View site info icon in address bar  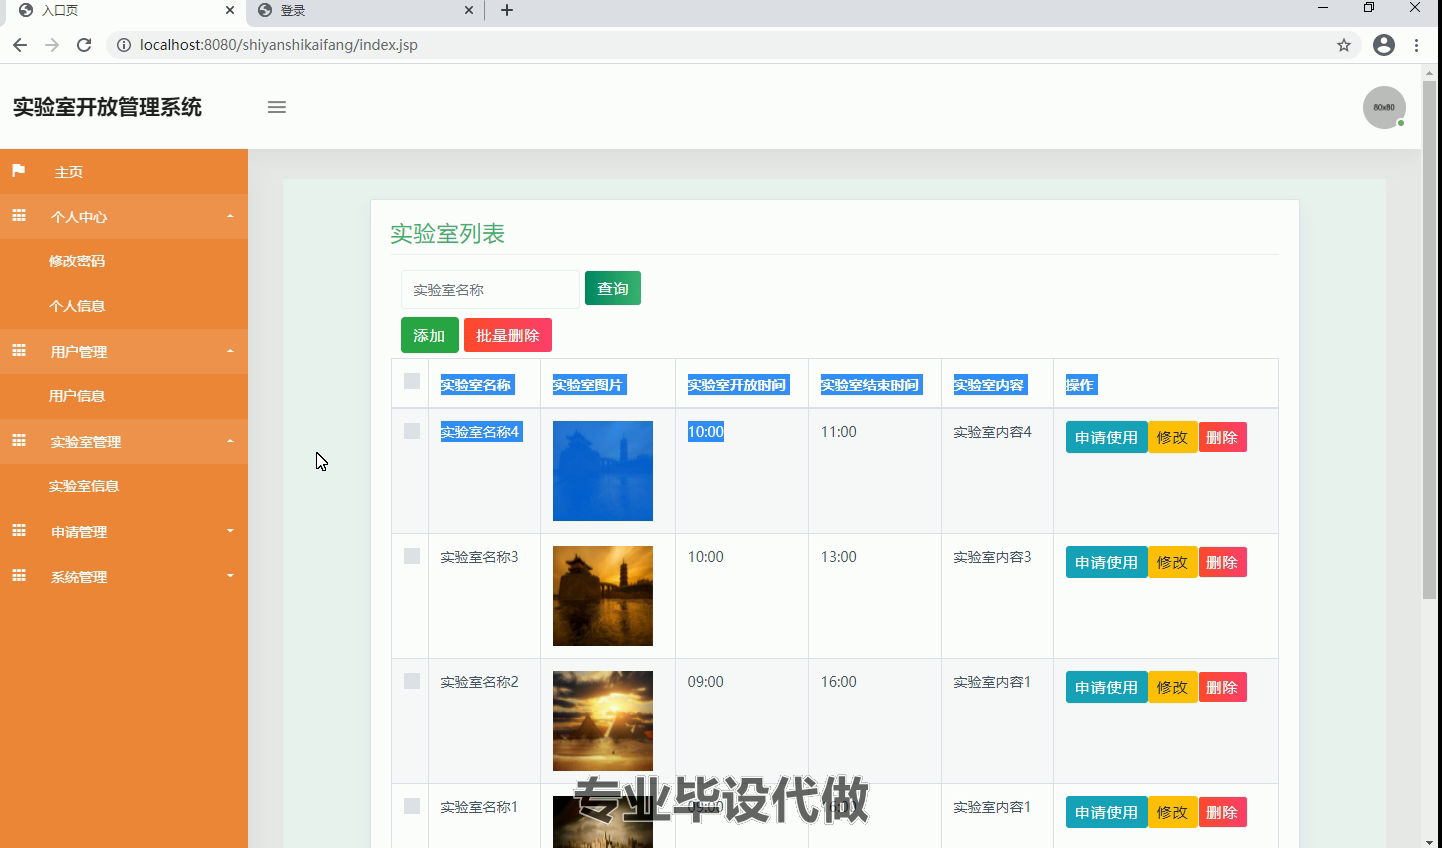tap(124, 45)
